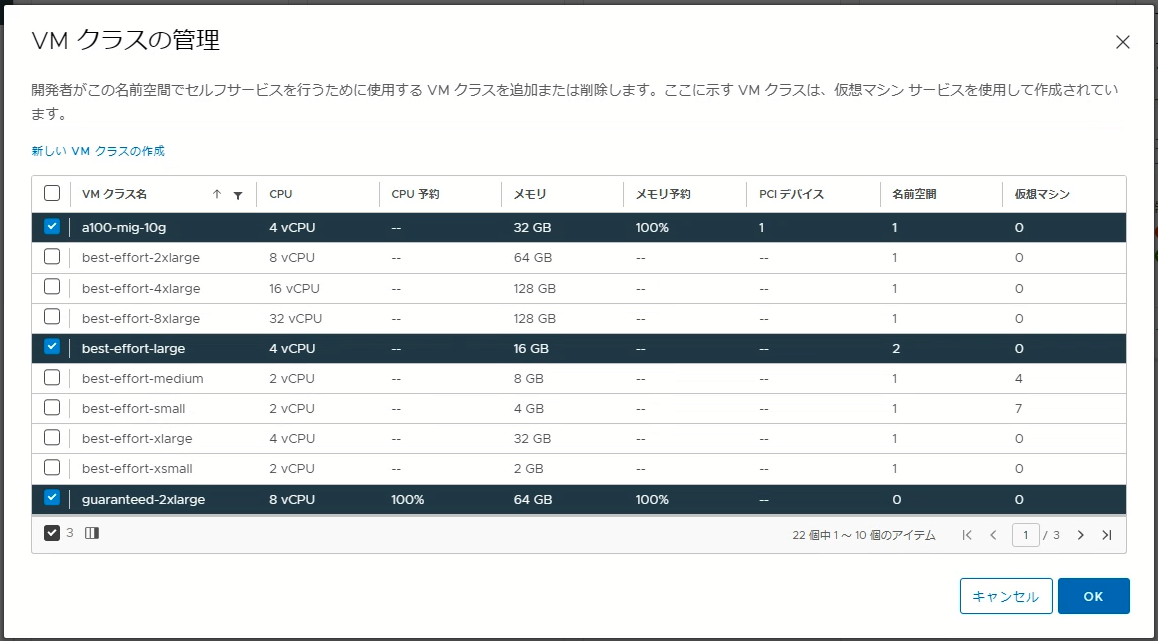The height and width of the screenshot is (641, 1158).
Task: Go to the previous page
Action: [993, 535]
